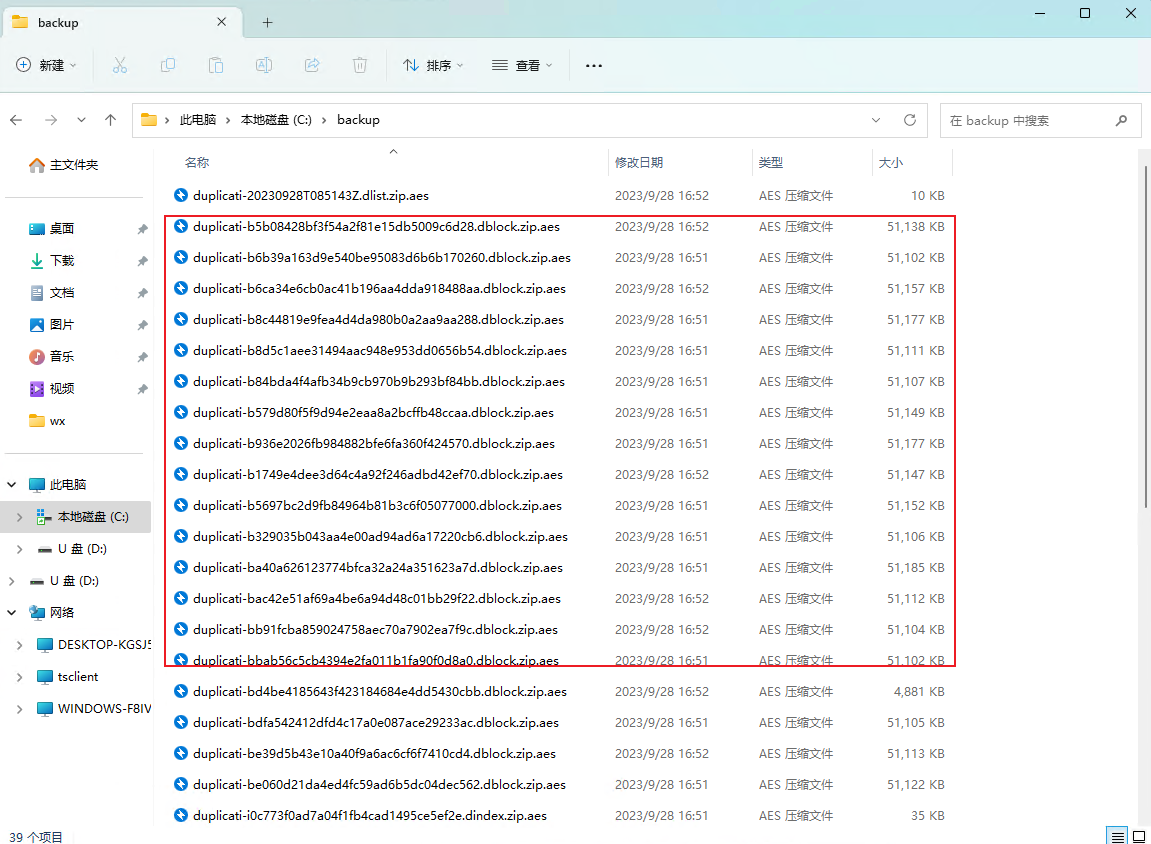
Task: Open the 查看 view dropdown
Action: point(522,65)
